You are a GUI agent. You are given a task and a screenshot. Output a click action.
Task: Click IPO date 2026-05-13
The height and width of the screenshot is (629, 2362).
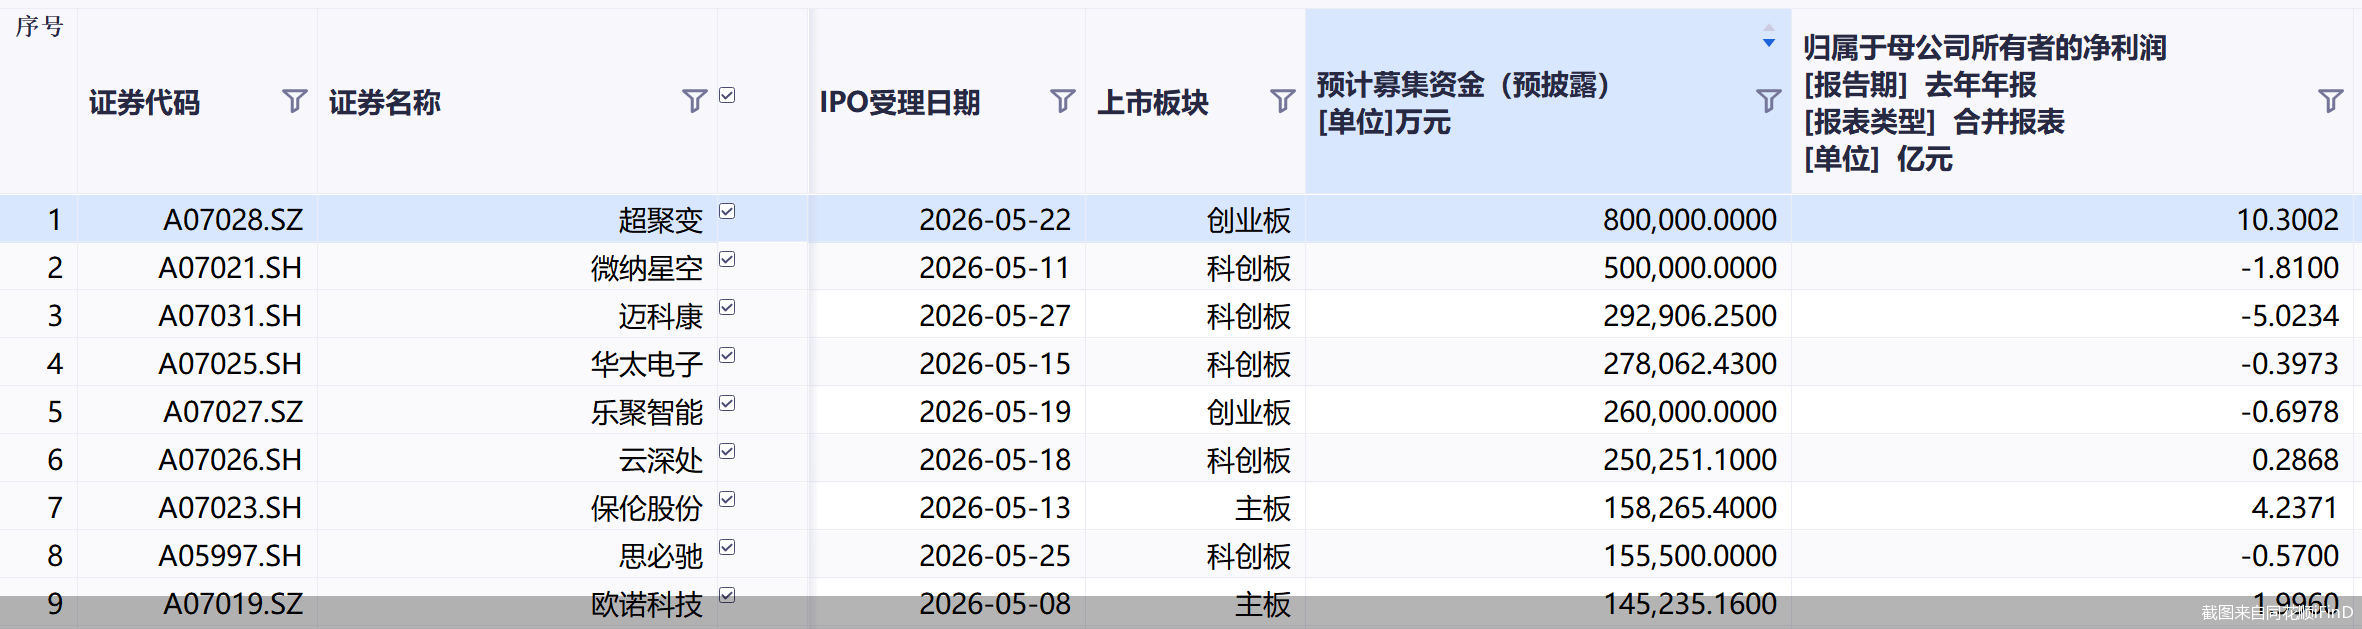(995, 507)
